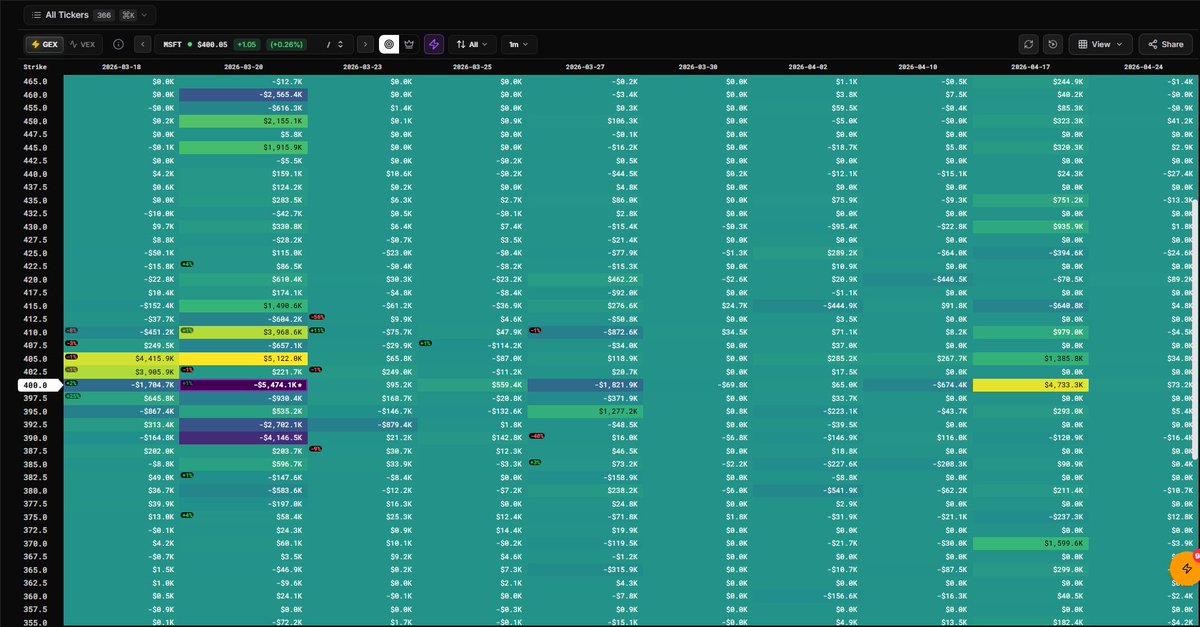Open the replay history icon
Screen dimensions: 1200x627
click(x=1052, y=44)
